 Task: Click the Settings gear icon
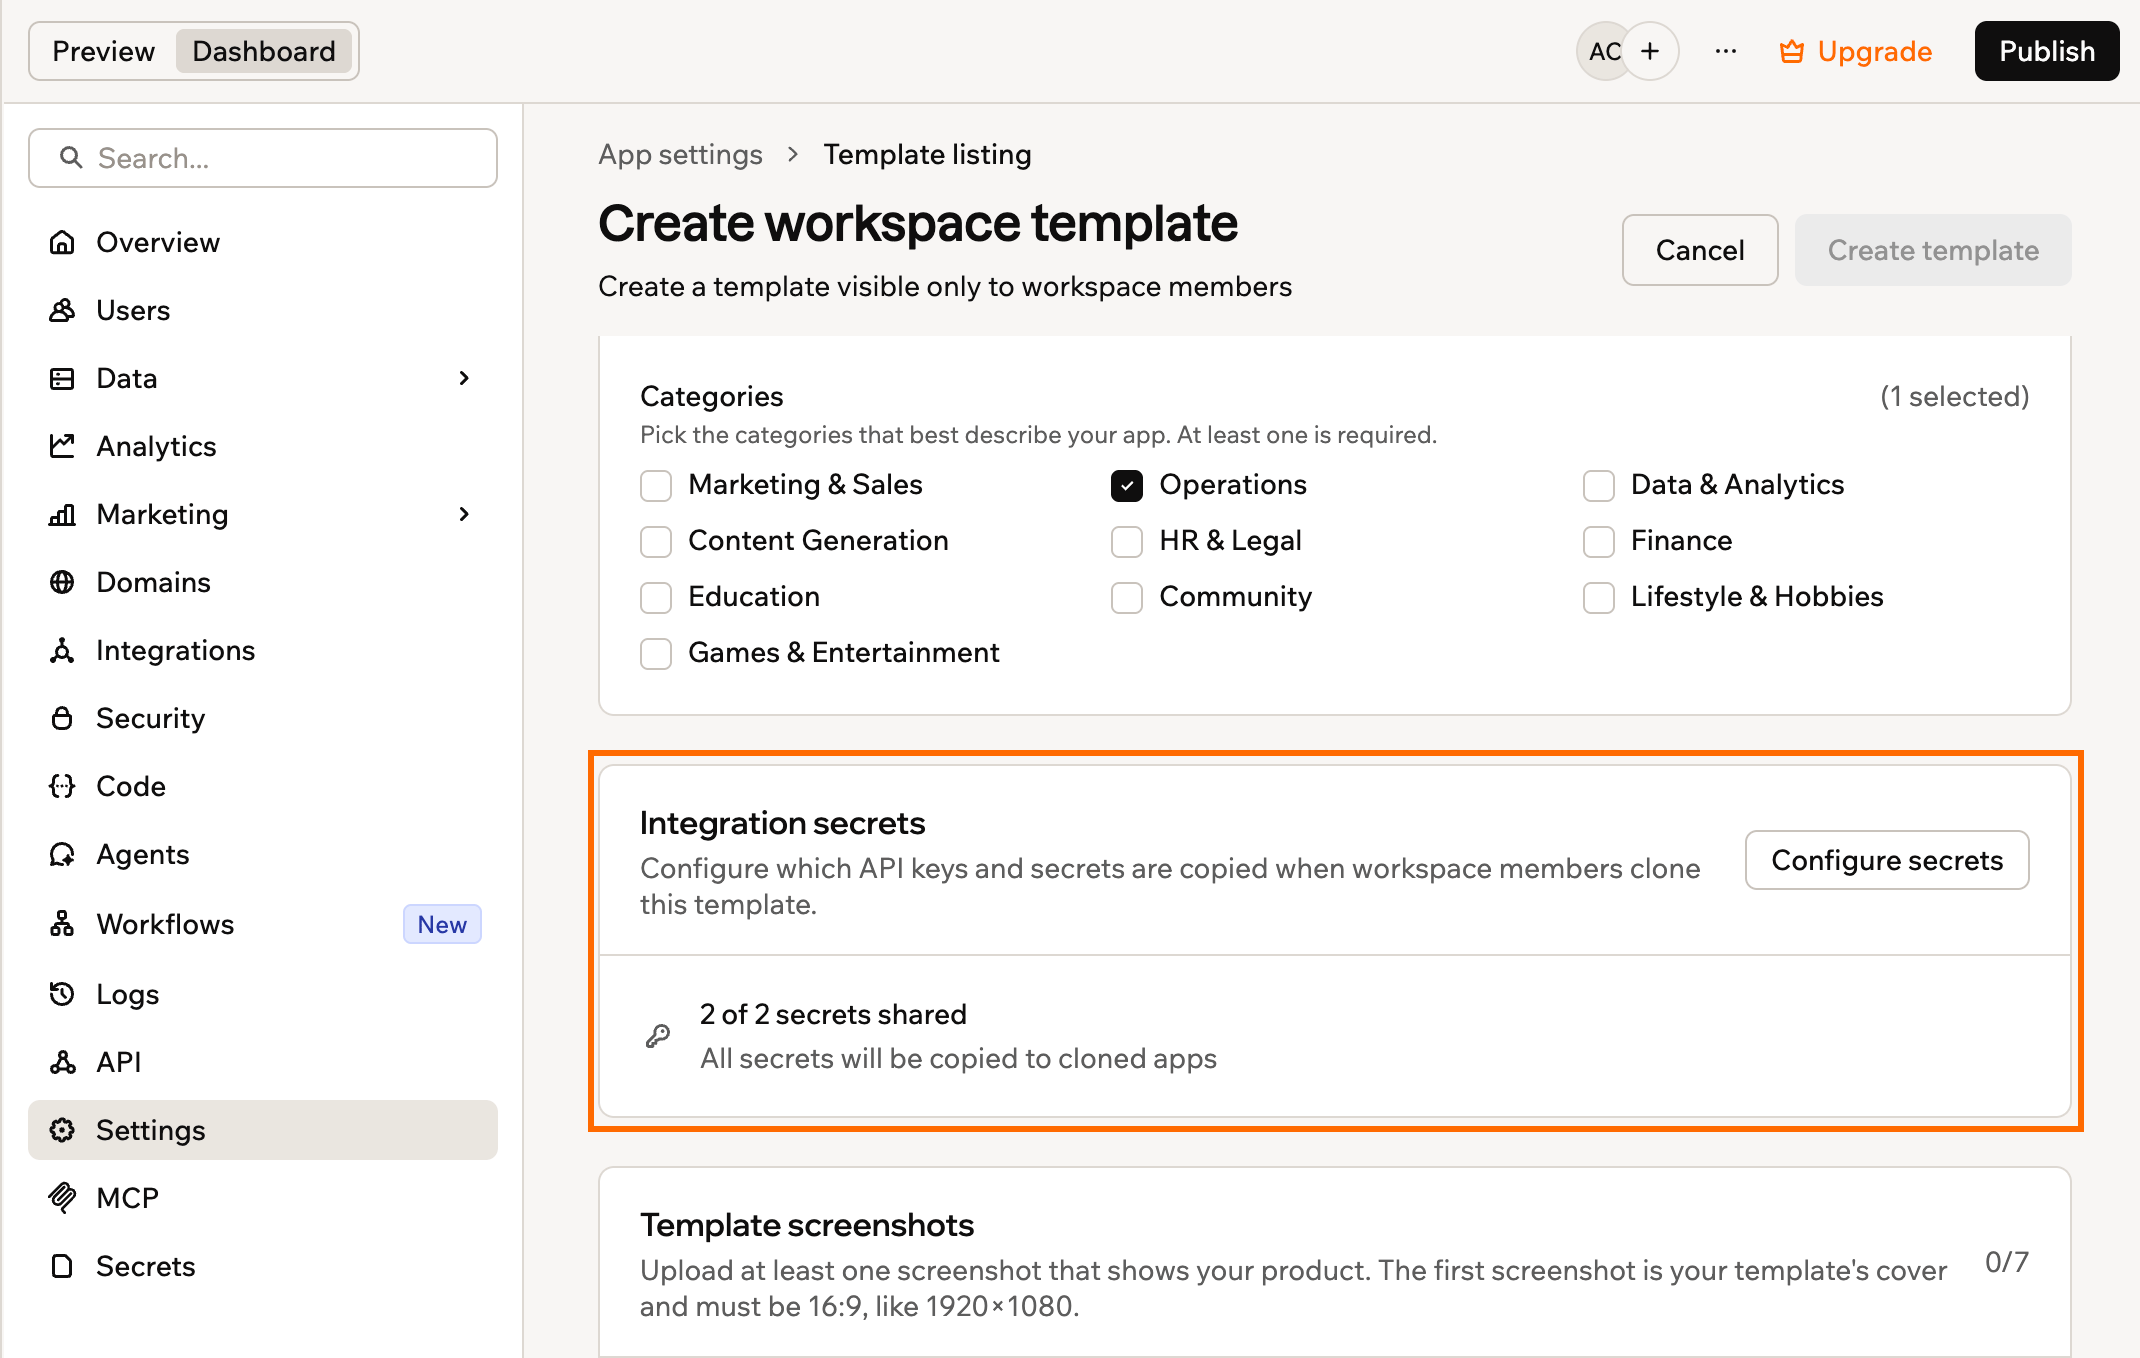click(62, 1130)
